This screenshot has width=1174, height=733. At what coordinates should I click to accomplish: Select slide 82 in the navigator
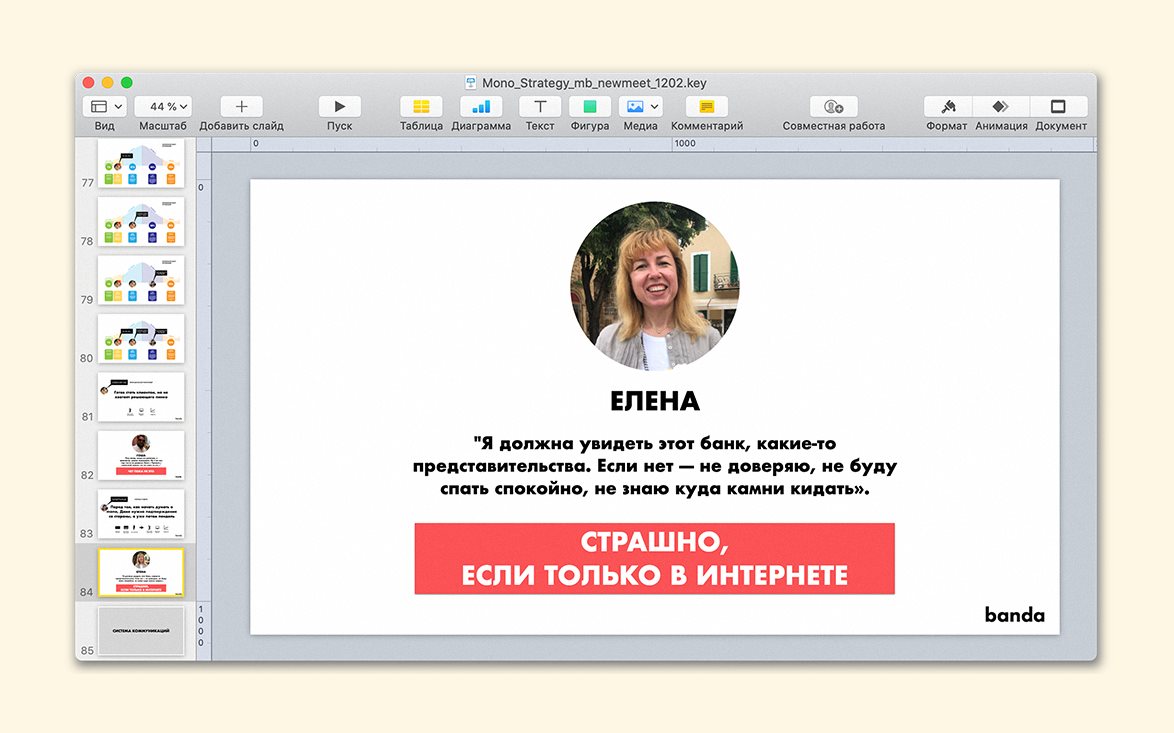pos(141,455)
